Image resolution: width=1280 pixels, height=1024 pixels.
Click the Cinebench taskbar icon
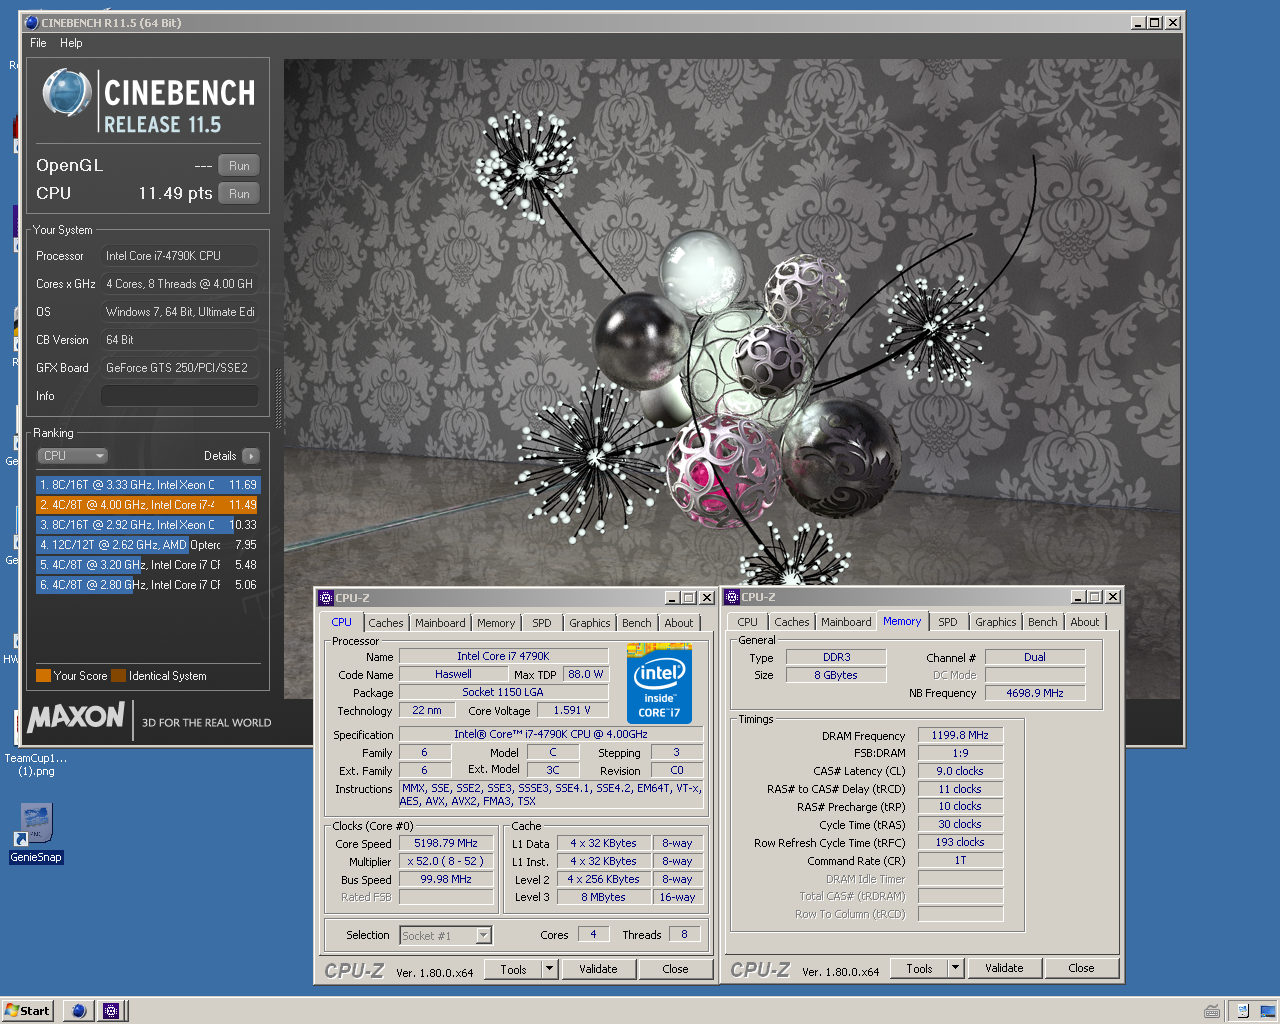click(79, 1011)
